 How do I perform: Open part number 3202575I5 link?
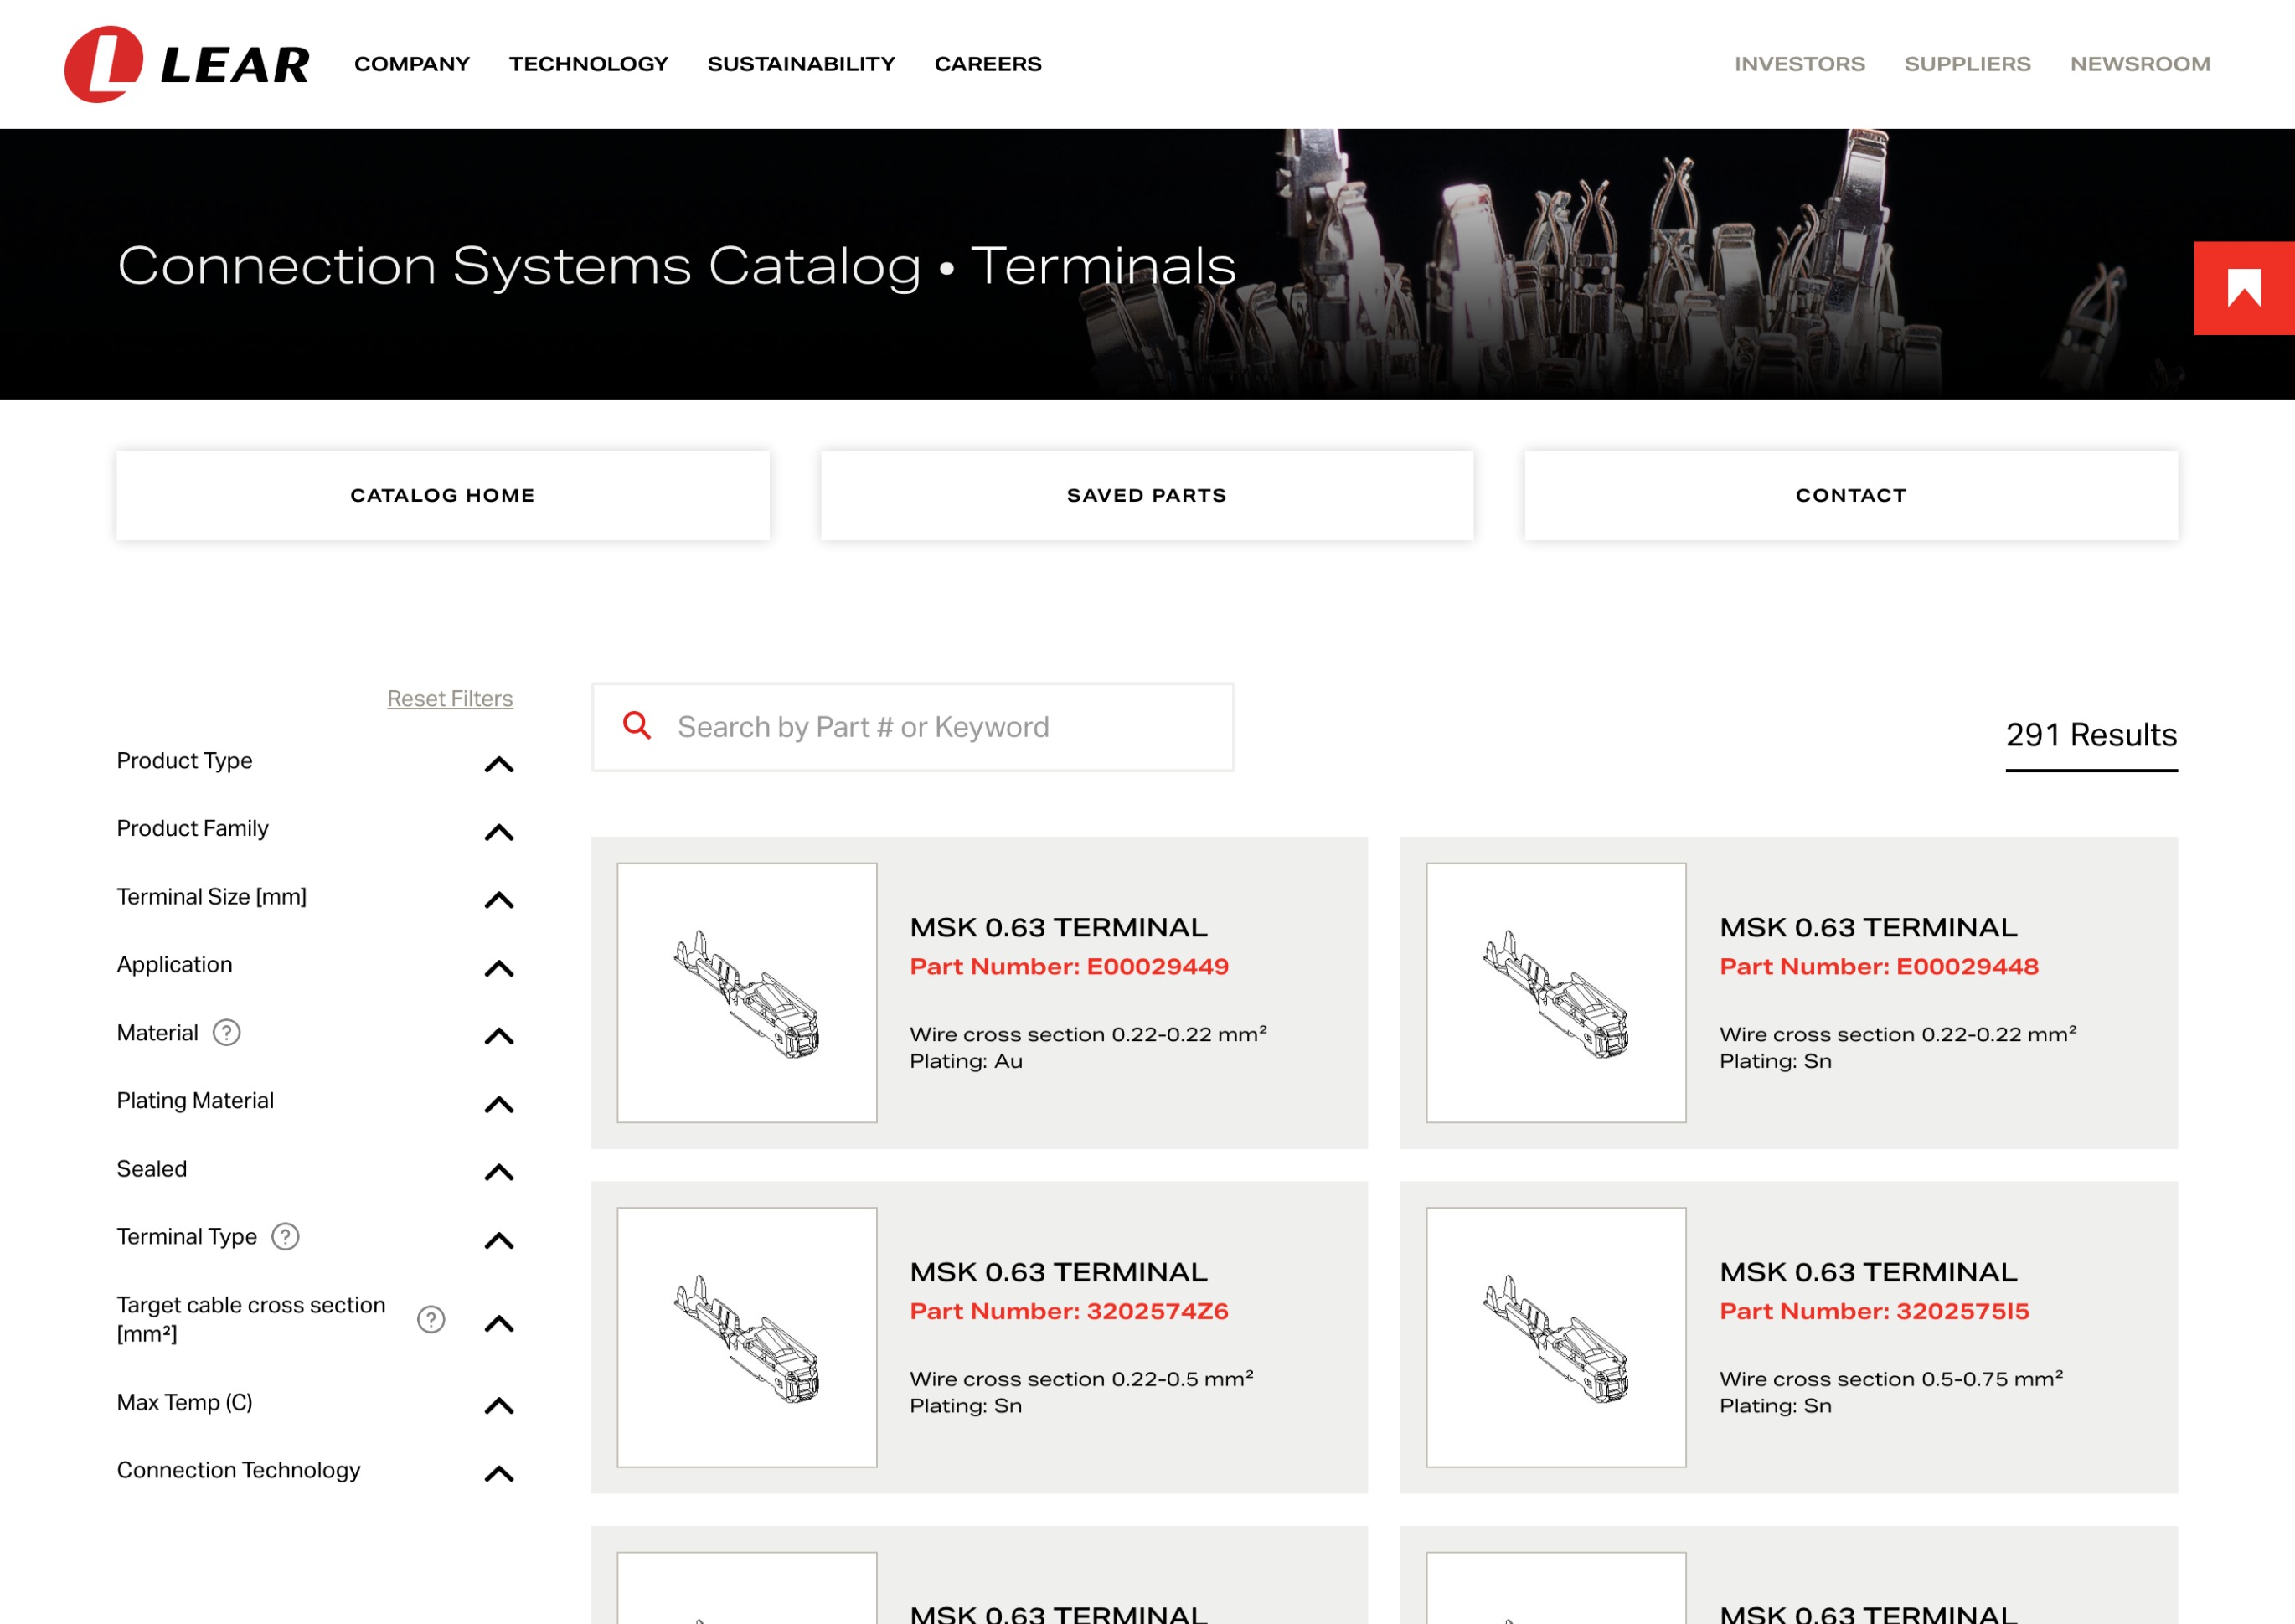click(x=1874, y=1310)
